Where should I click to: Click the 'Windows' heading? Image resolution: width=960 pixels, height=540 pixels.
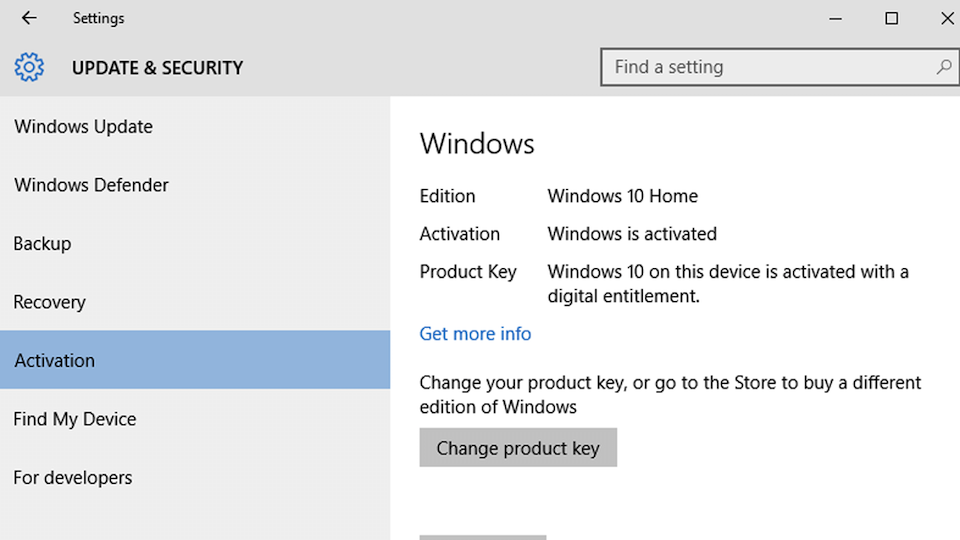(477, 144)
